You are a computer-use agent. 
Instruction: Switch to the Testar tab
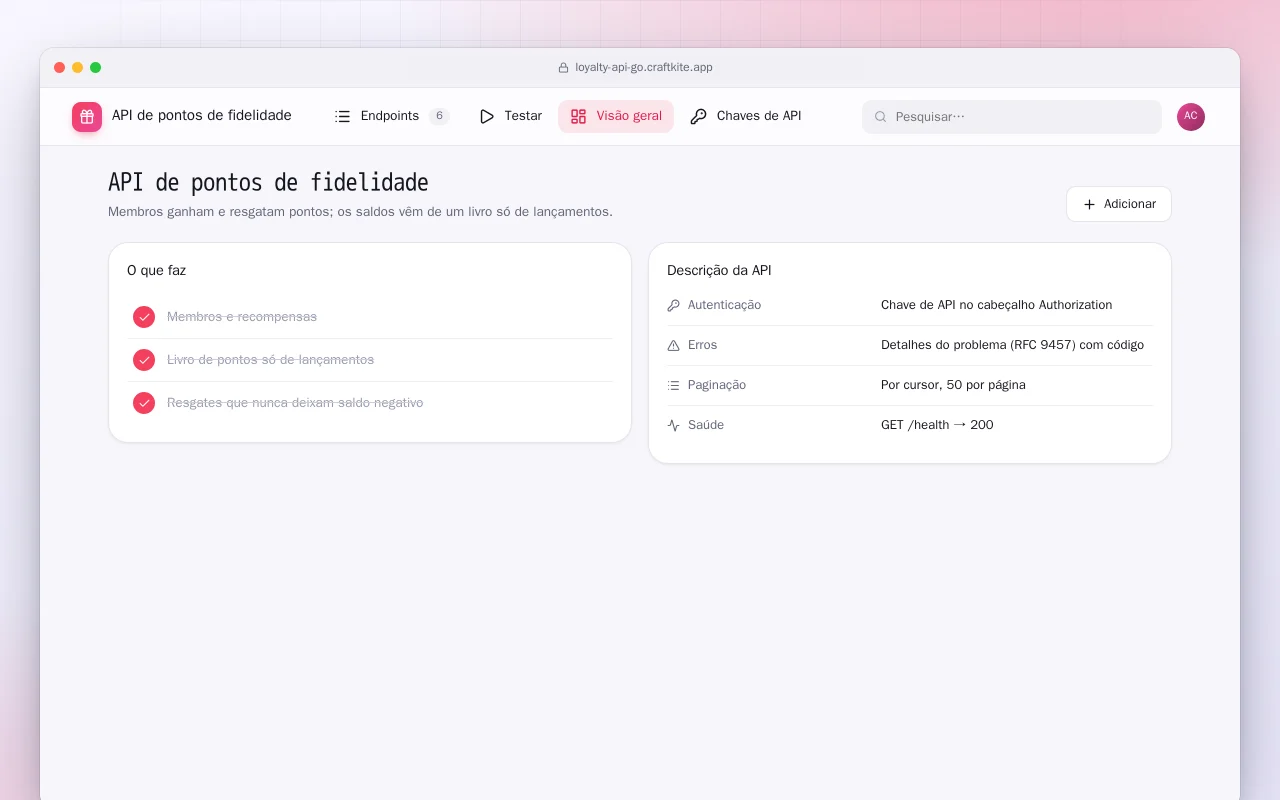point(510,116)
